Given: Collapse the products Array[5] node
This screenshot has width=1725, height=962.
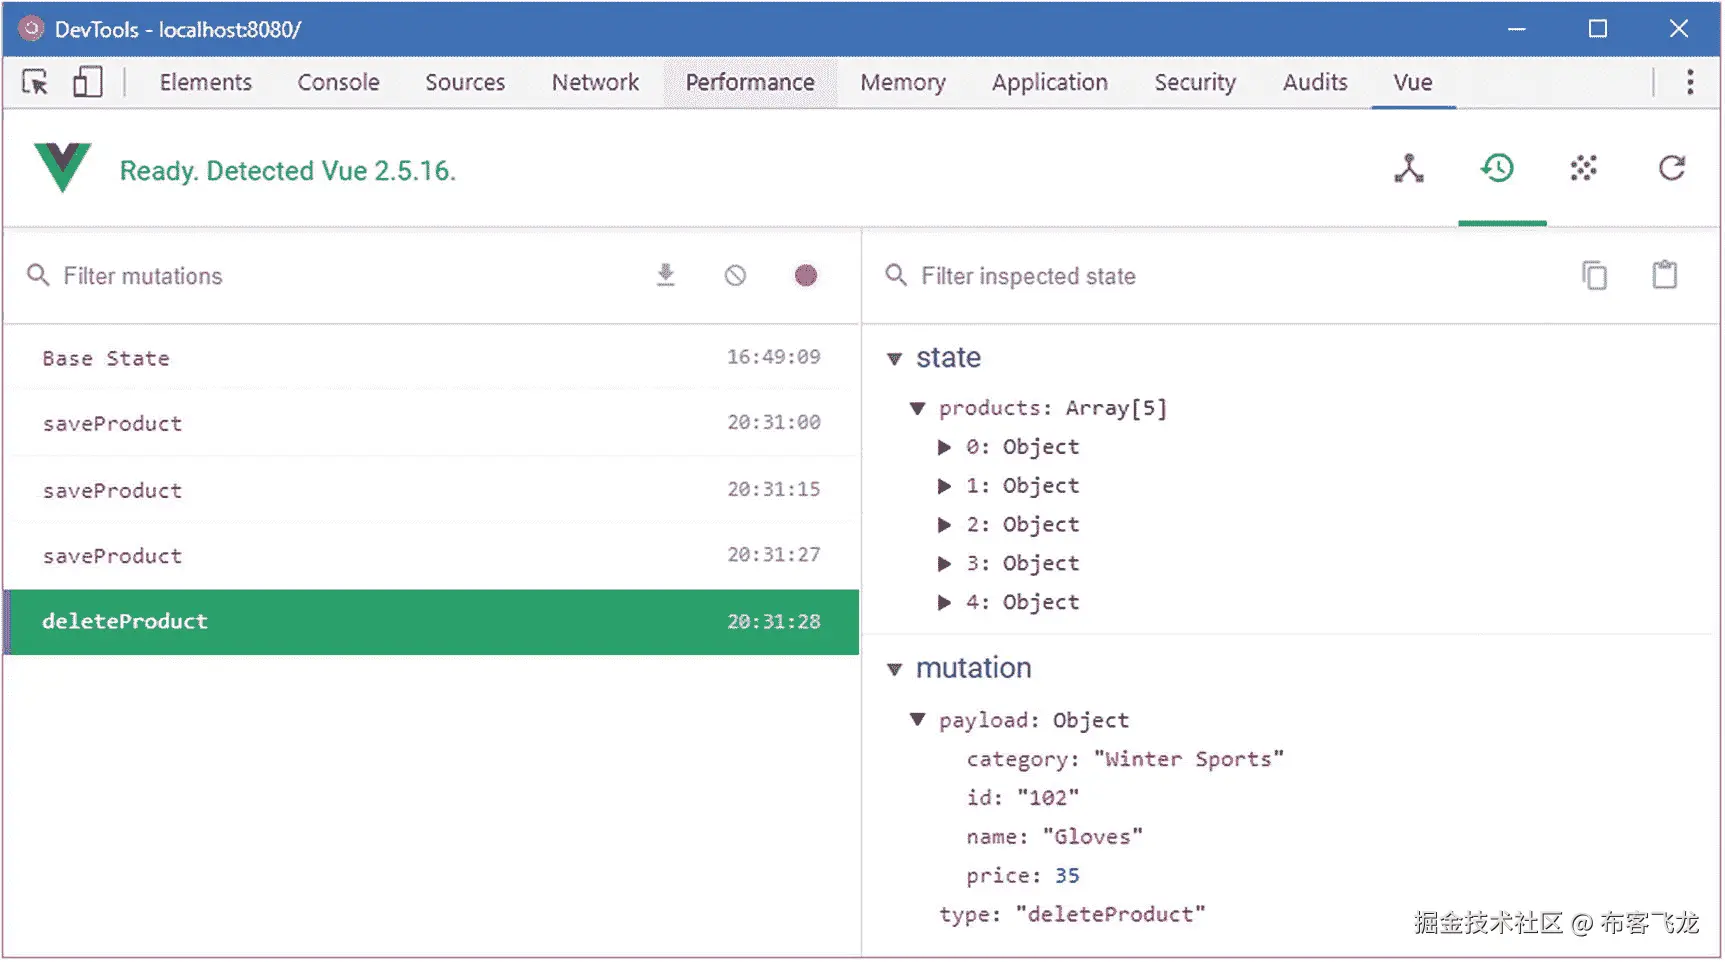Looking at the screenshot, I should click(x=917, y=408).
